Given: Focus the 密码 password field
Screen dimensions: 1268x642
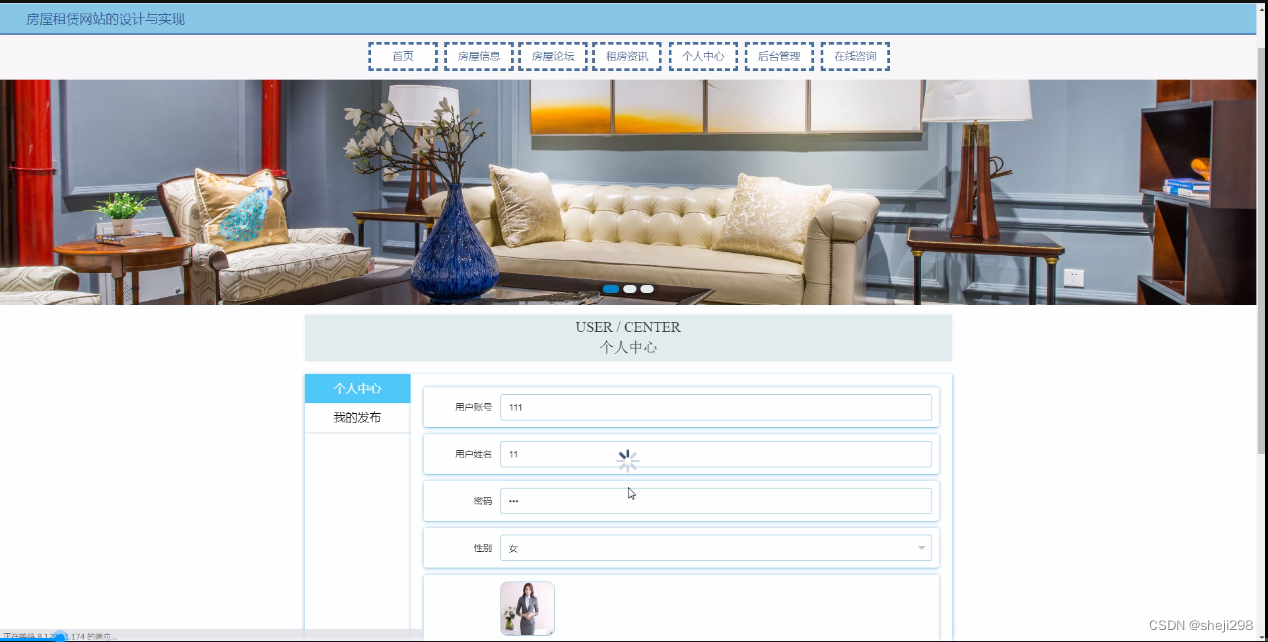Looking at the screenshot, I should coord(716,500).
